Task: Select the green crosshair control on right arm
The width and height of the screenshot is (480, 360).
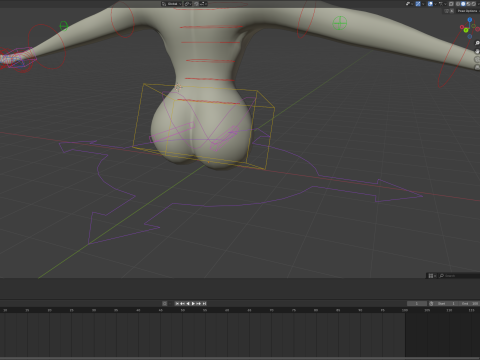Action: pos(340,23)
